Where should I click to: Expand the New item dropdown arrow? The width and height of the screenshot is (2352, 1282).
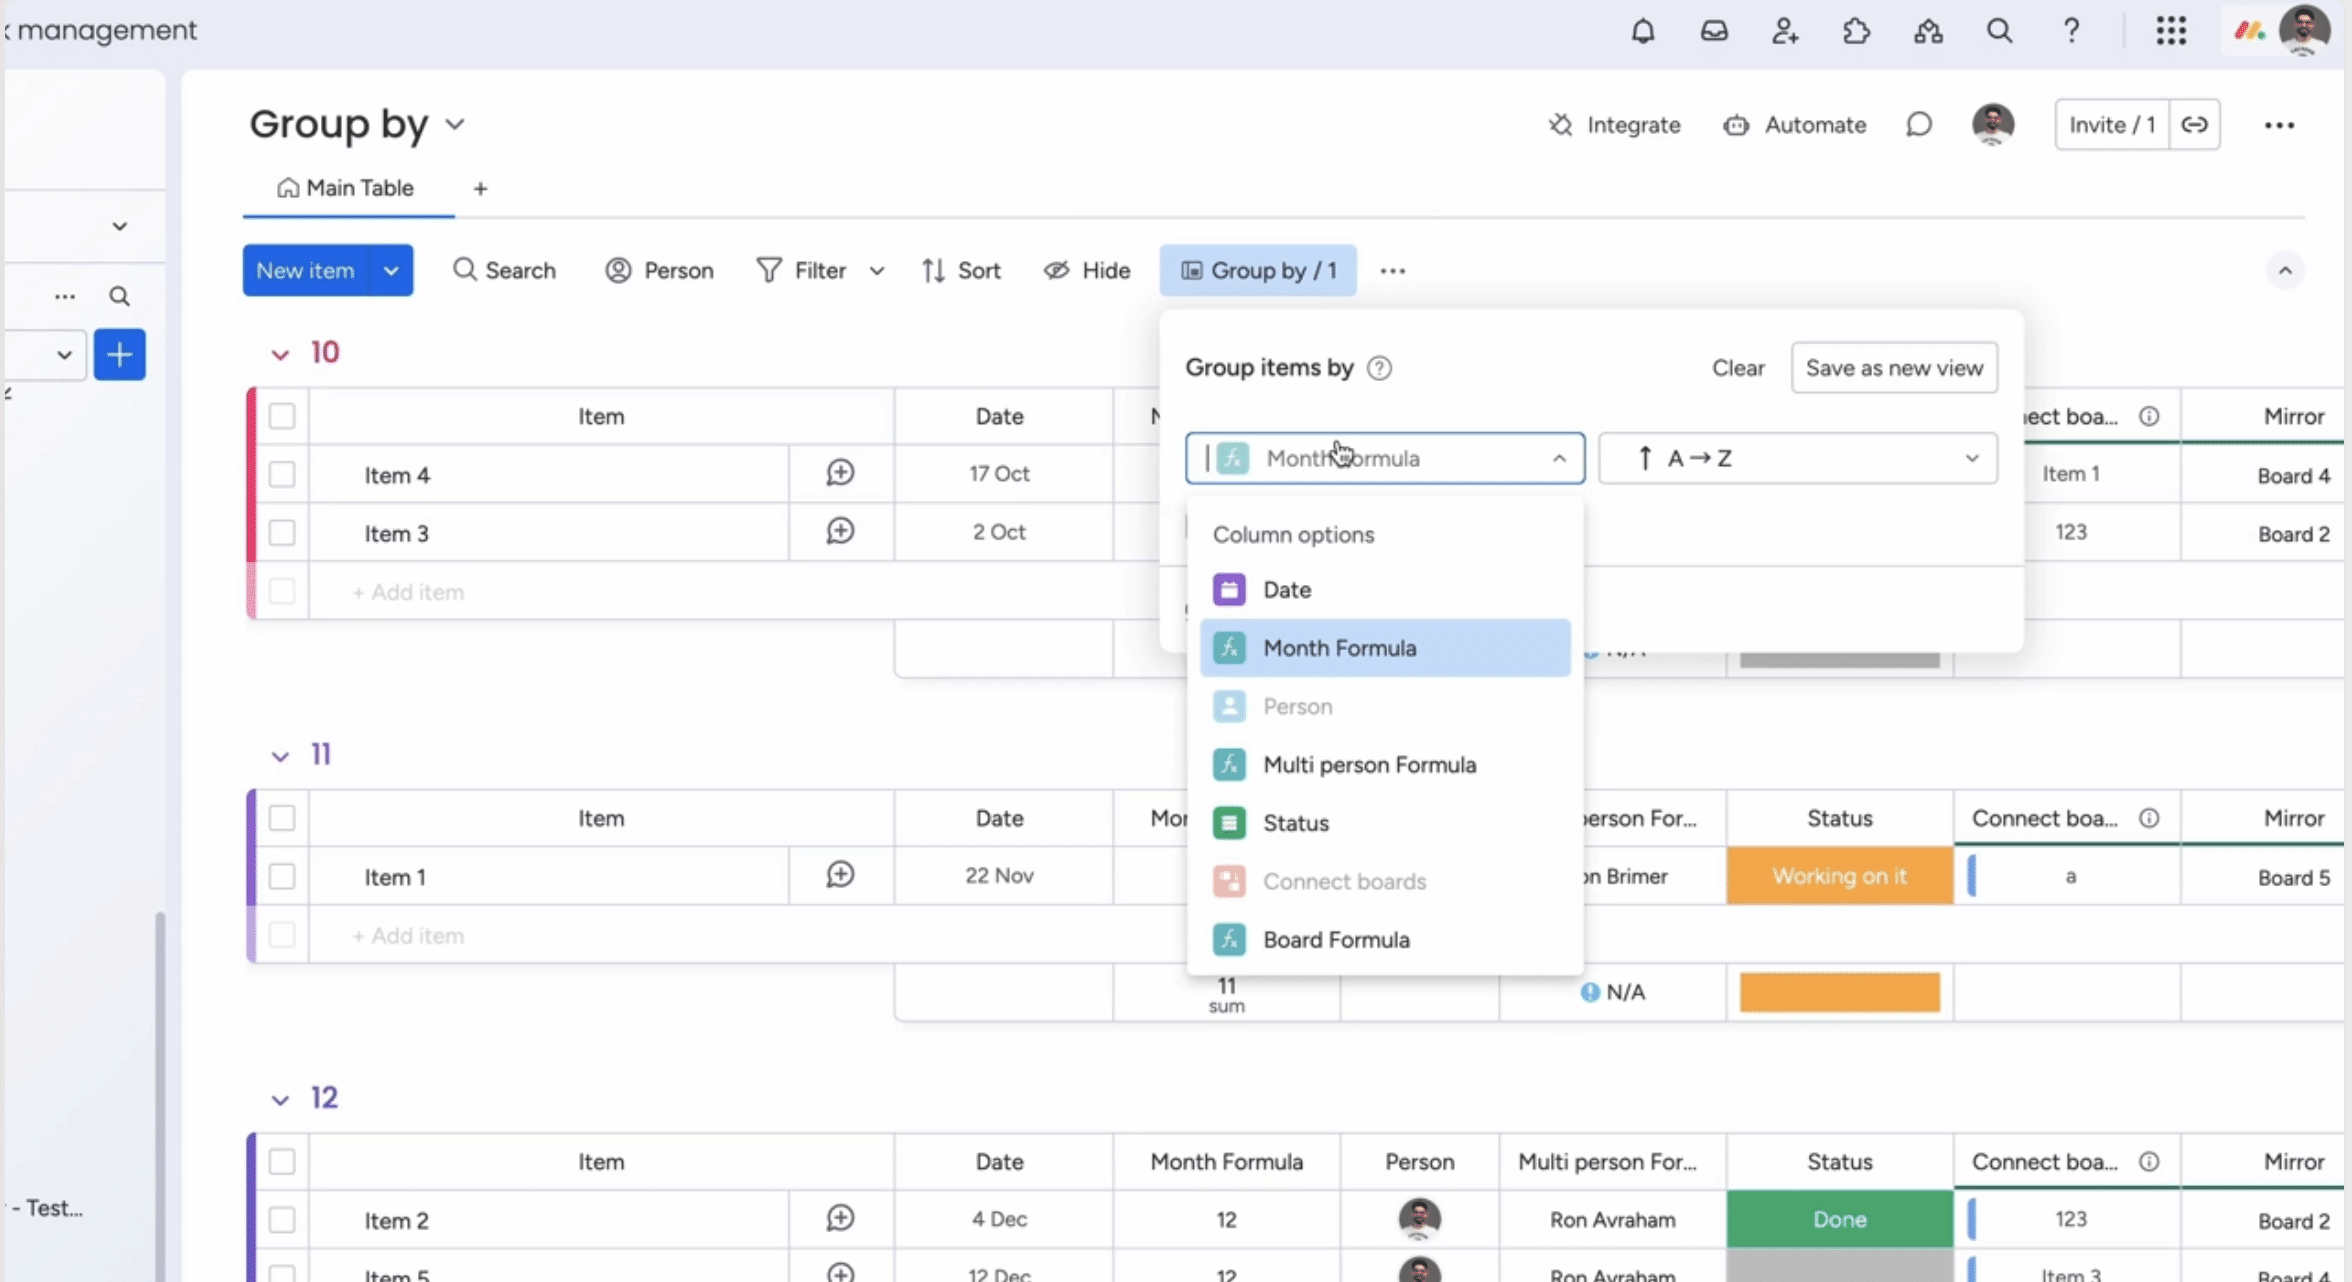point(391,271)
